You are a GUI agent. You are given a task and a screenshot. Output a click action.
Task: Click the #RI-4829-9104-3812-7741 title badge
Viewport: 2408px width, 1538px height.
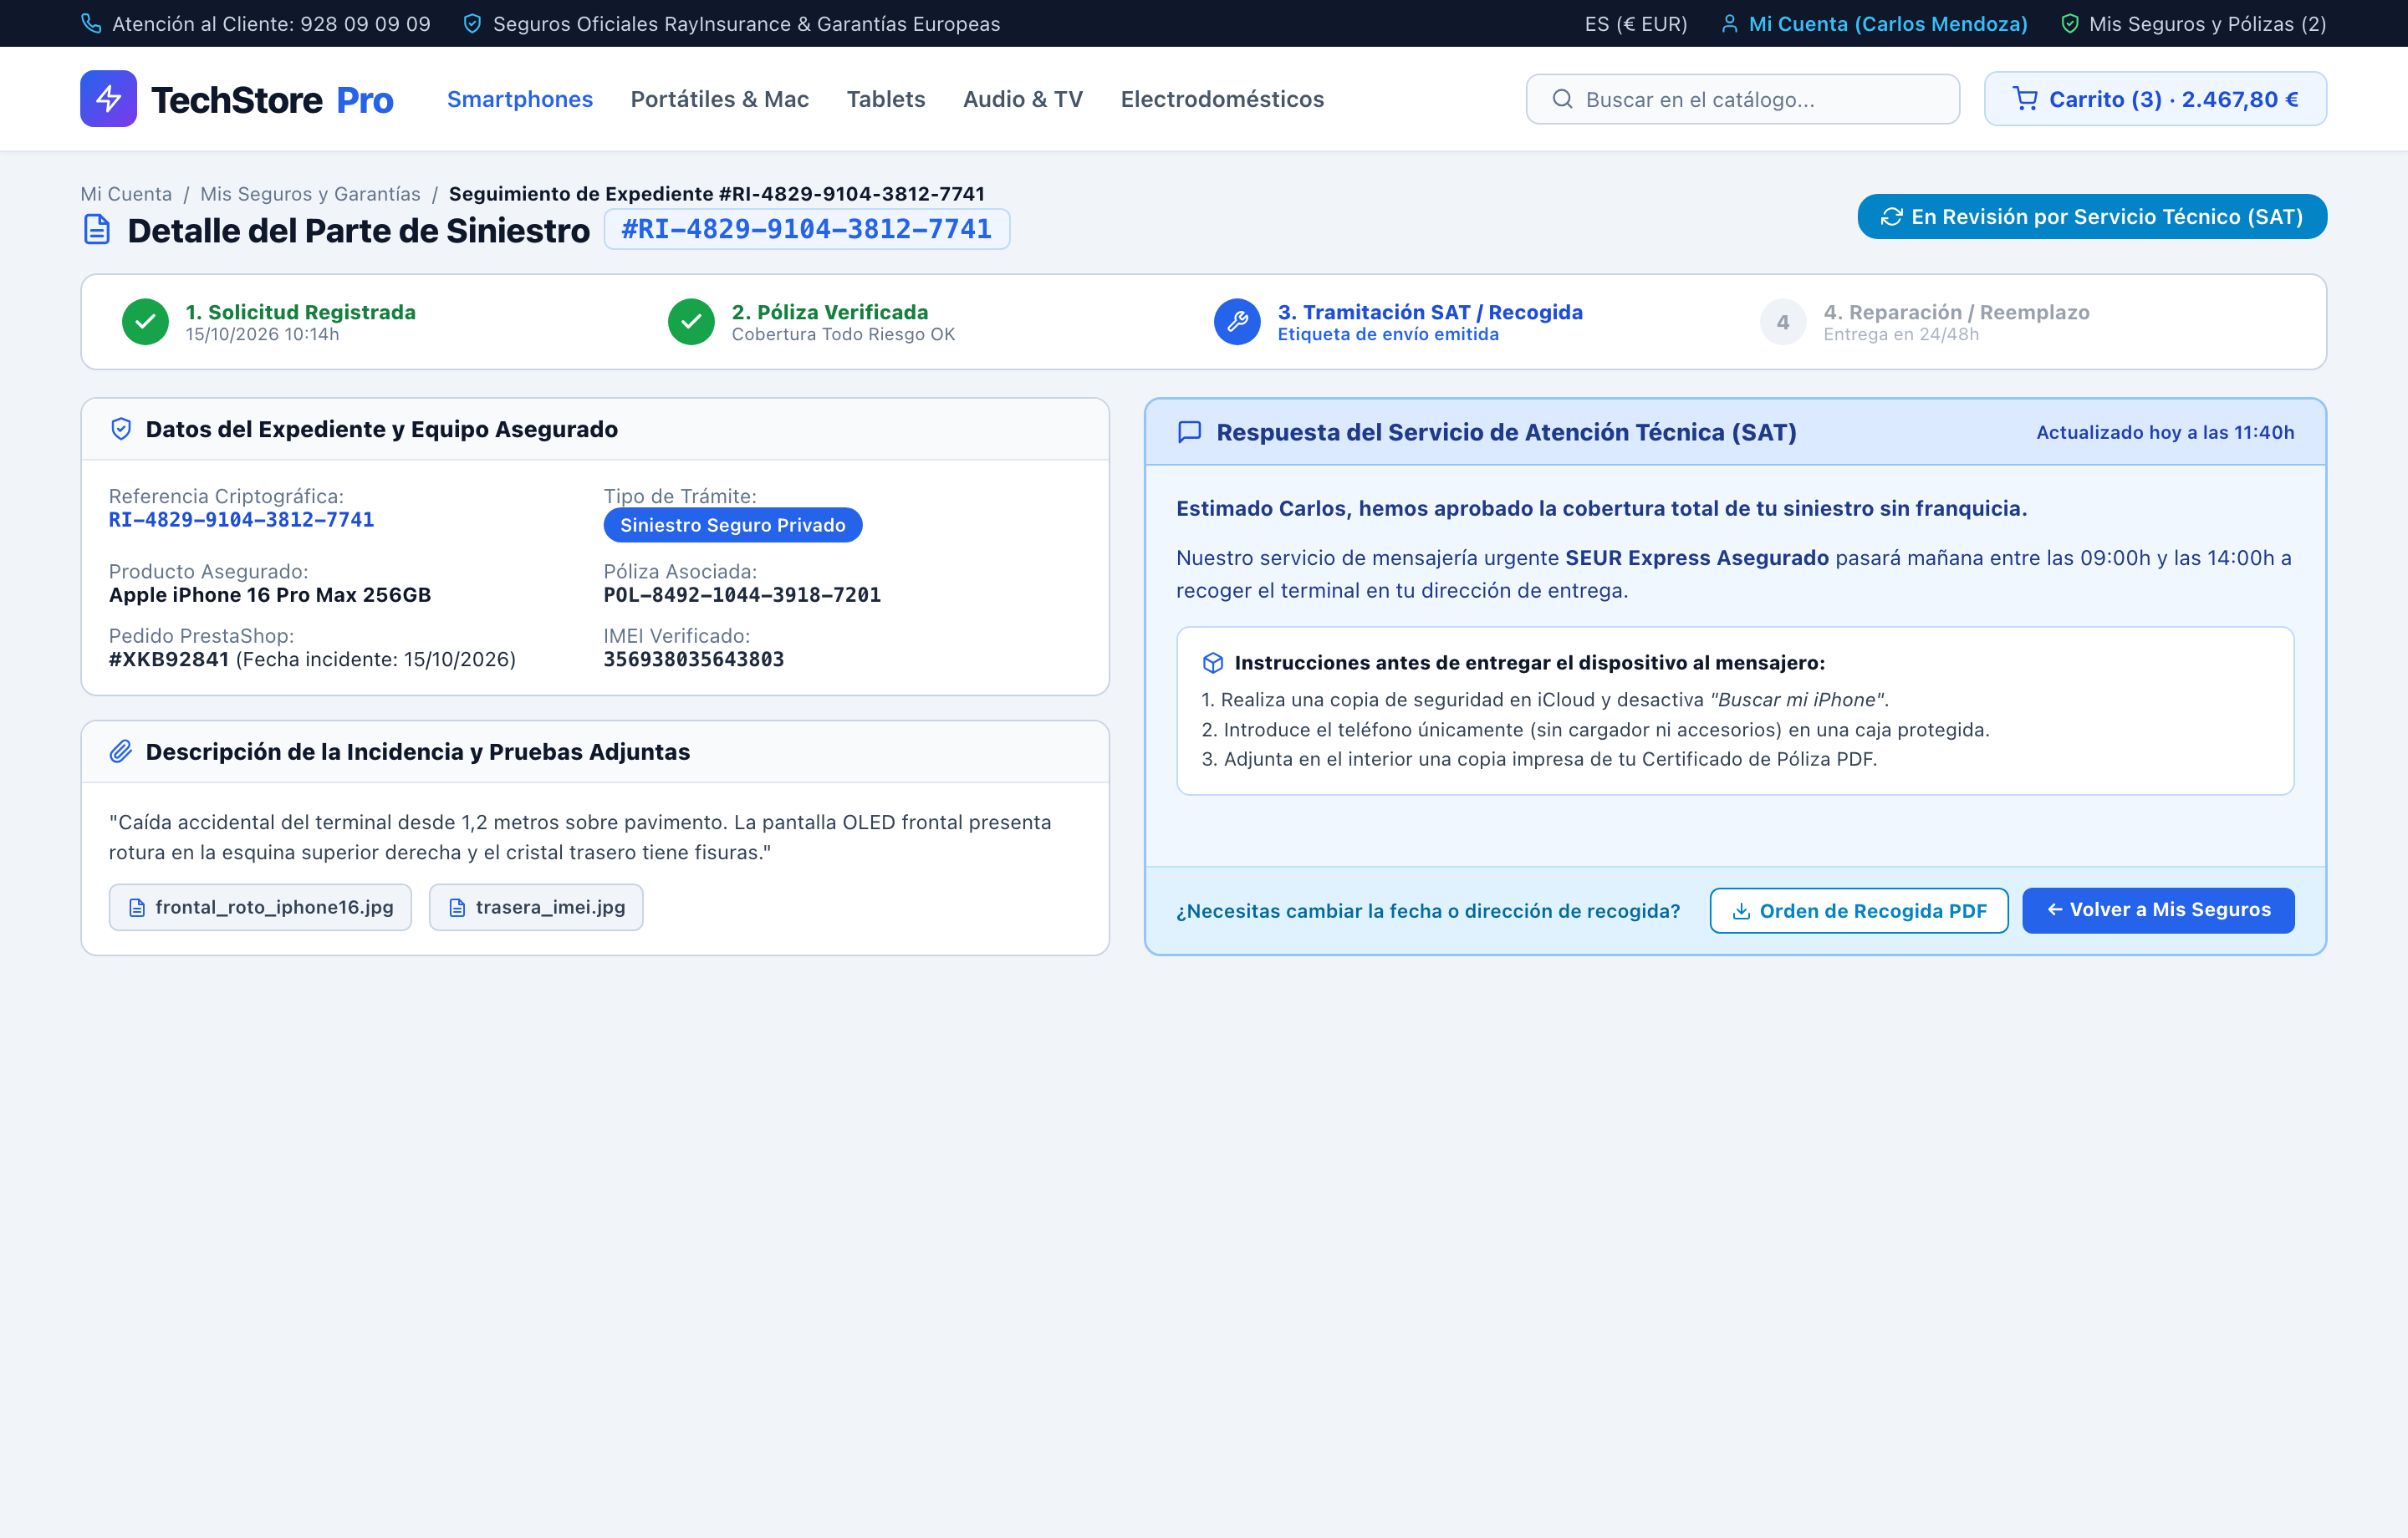(x=807, y=229)
